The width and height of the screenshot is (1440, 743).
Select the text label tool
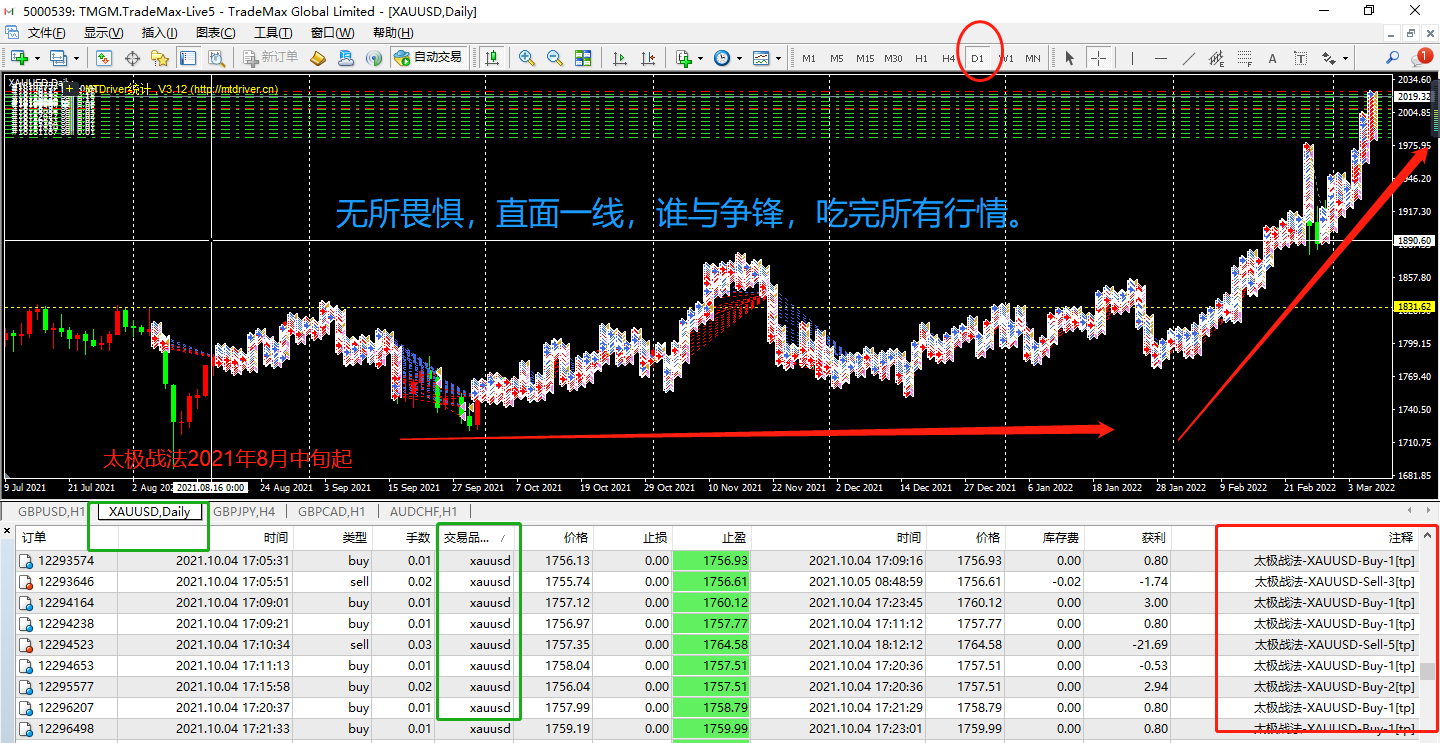pos(1300,58)
